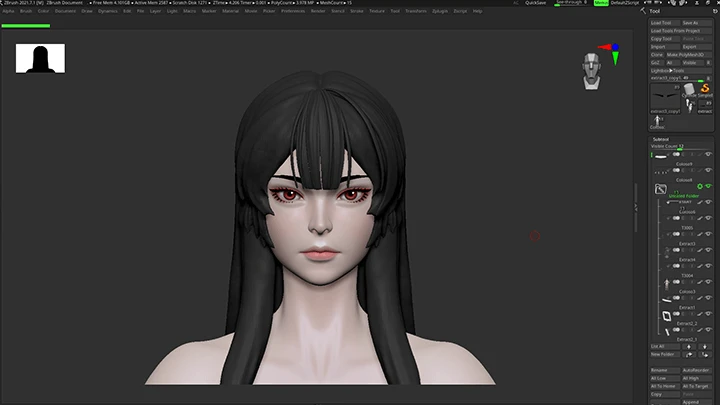Screen dimensions: 720x405
Task: Adjust the See-through slider in title bar
Action: [x=572, y=3]
